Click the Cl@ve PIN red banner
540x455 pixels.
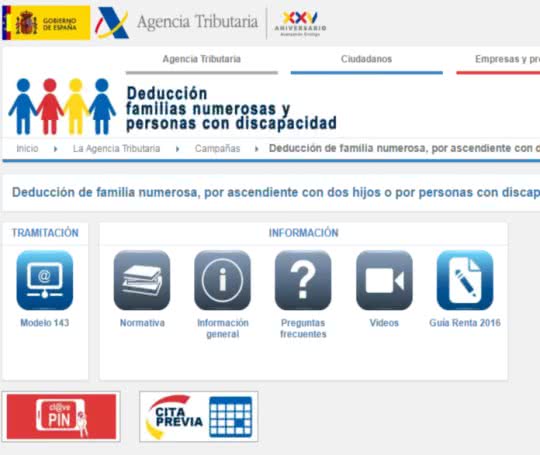click(61, 417)
